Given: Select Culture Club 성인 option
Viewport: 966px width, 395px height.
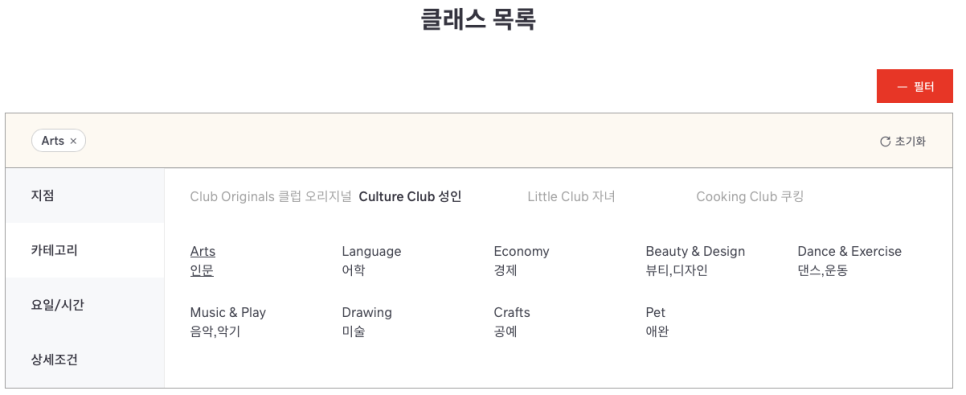Looking at the screenshot, I should [x=410, y=197].
